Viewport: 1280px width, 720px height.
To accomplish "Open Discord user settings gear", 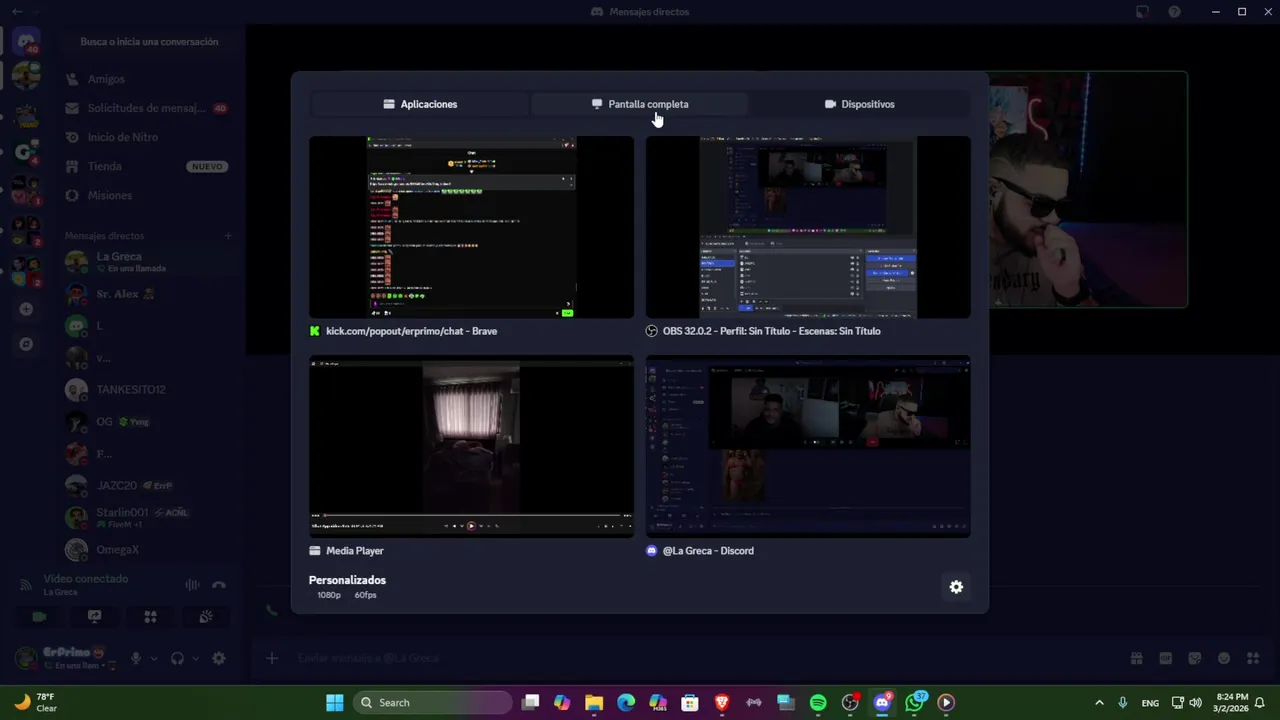I will (x=219, y=658).
